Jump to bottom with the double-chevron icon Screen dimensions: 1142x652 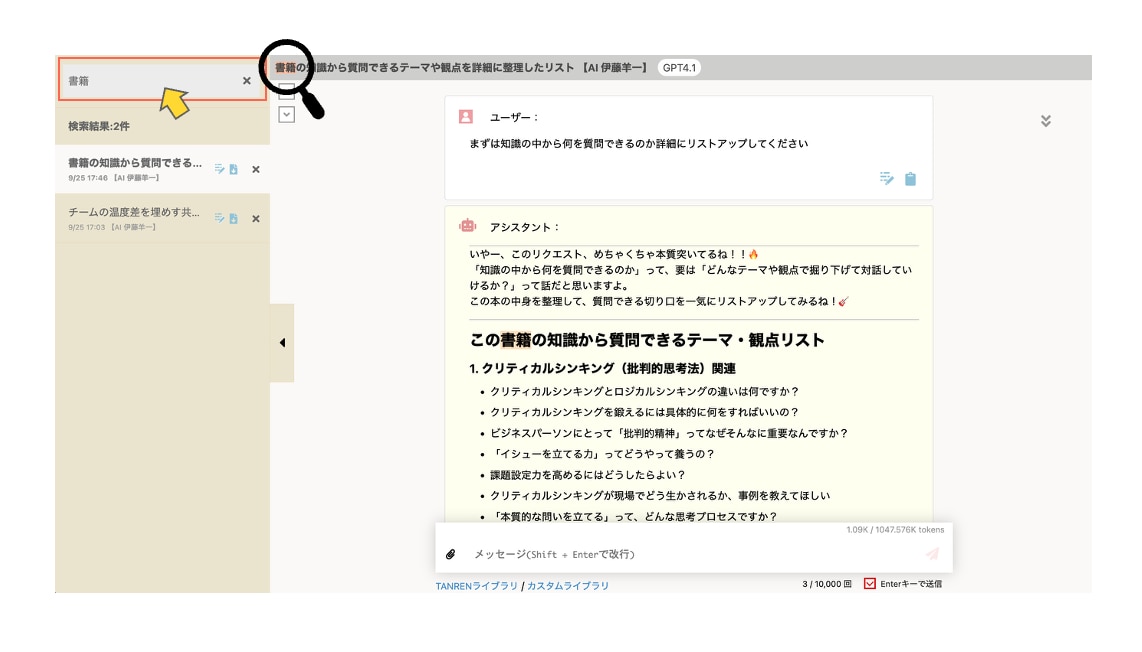click(x=1046, y=121)
